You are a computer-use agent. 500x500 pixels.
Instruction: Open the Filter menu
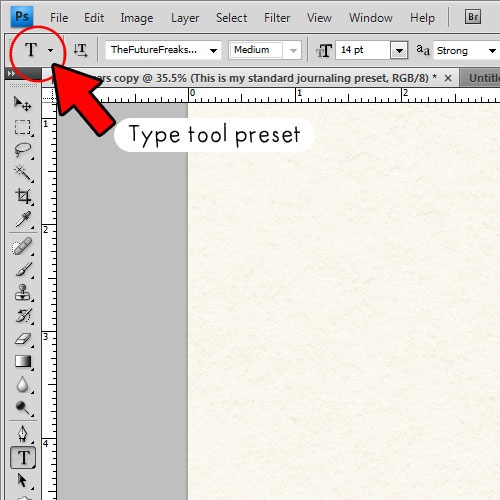(x=277, y=18)
